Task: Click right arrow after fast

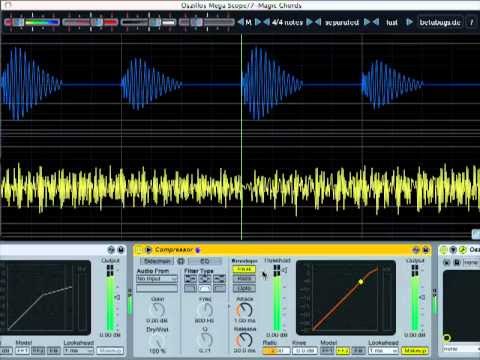Action: pyautogui.click(x=409, y=22)
